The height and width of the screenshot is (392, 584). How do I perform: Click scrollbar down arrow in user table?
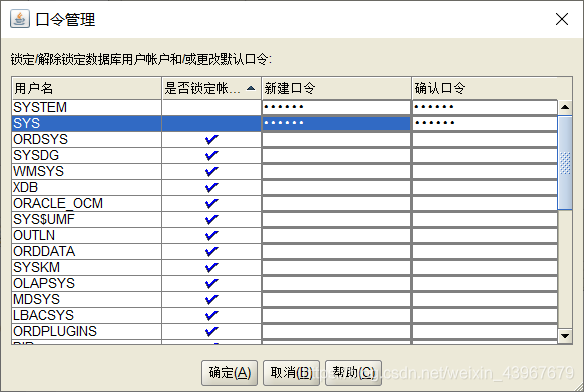pyautogui.click(x=565, y=336)
